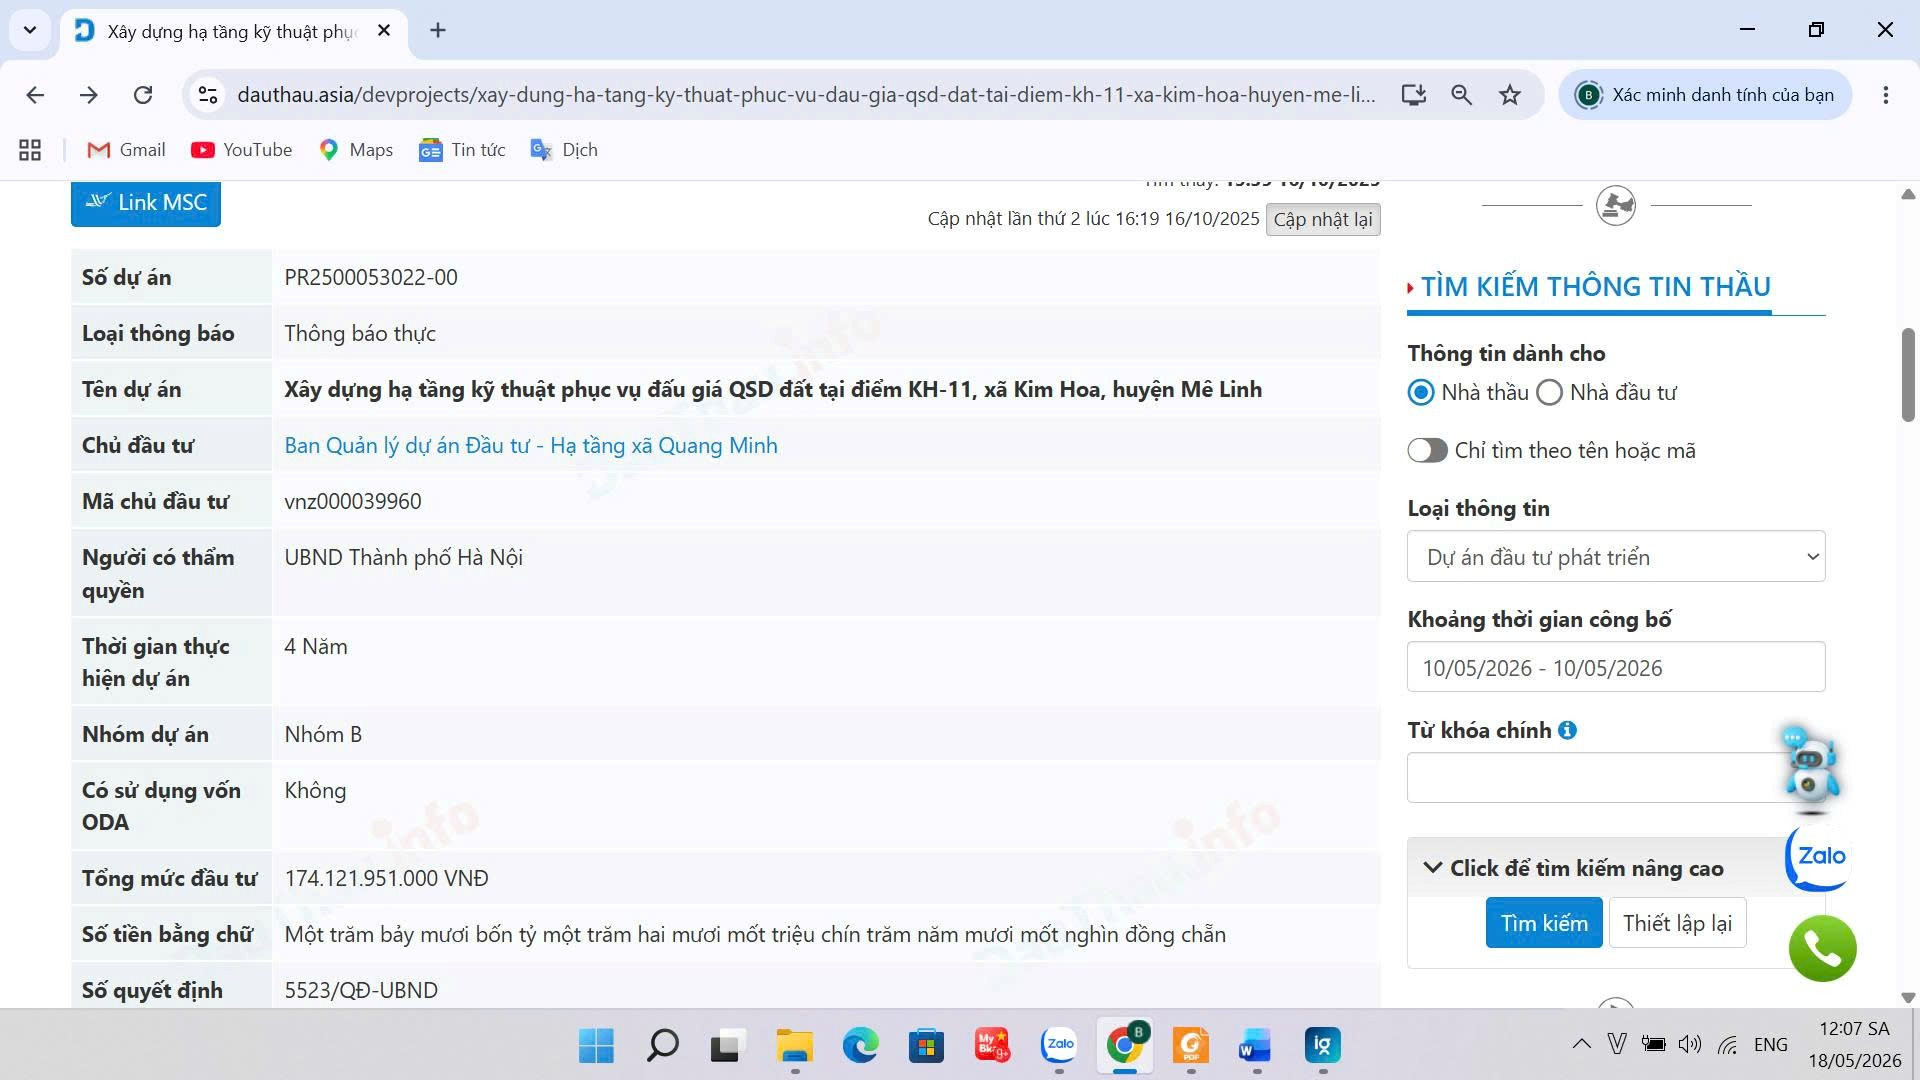Open the zoom magnifier icon in address bar

pos(1461,95)
